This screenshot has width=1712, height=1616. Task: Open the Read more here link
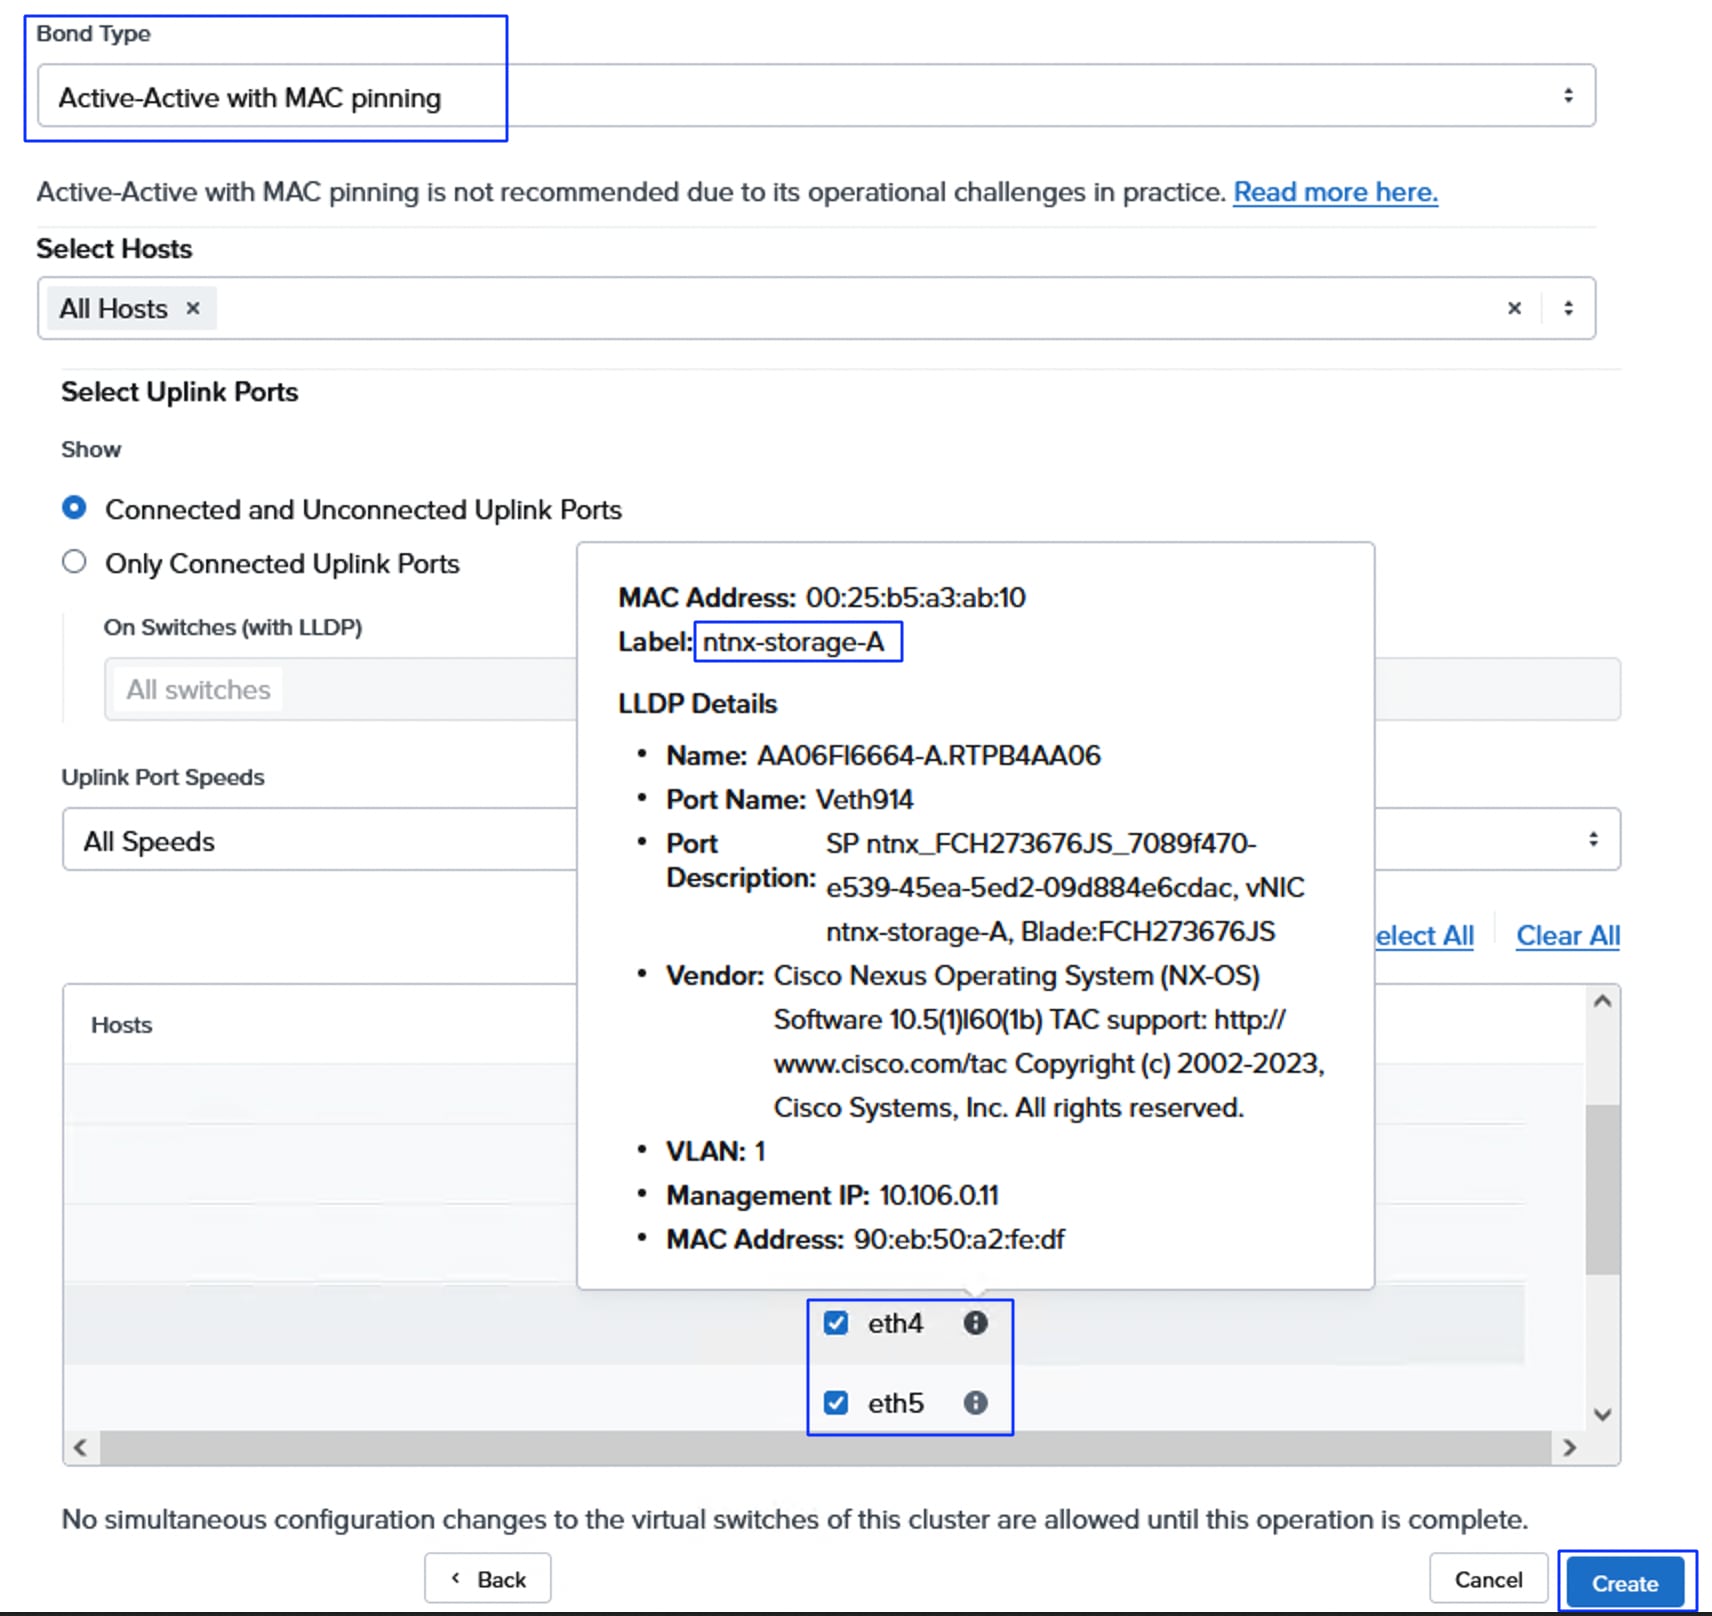click(x=1335, y=192)
